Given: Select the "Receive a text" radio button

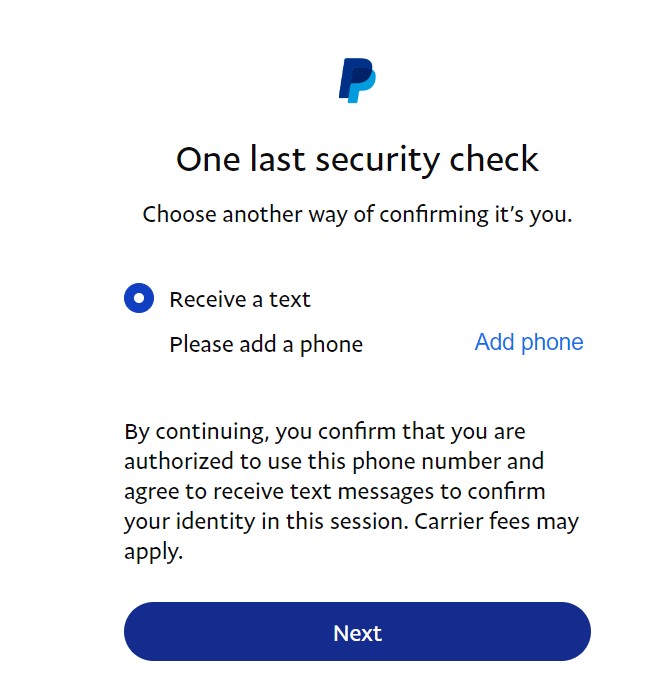Looking at the screenshot, I should click(x=139, y=298).
